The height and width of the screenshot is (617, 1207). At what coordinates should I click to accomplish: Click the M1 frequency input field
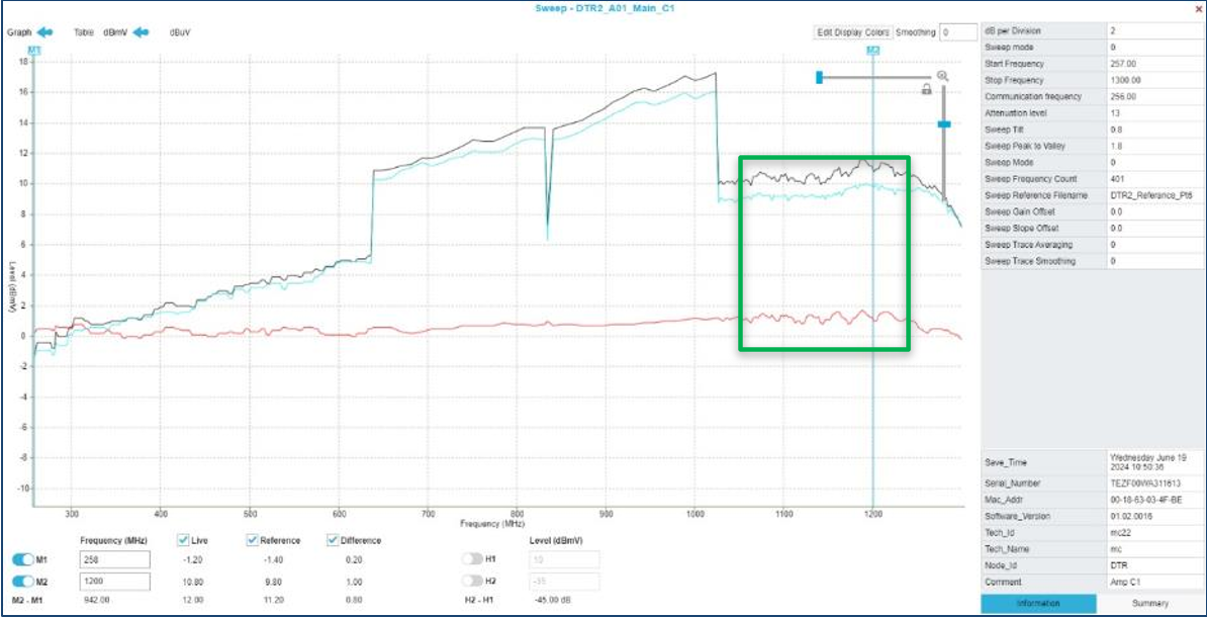click(x=115, y=560)
